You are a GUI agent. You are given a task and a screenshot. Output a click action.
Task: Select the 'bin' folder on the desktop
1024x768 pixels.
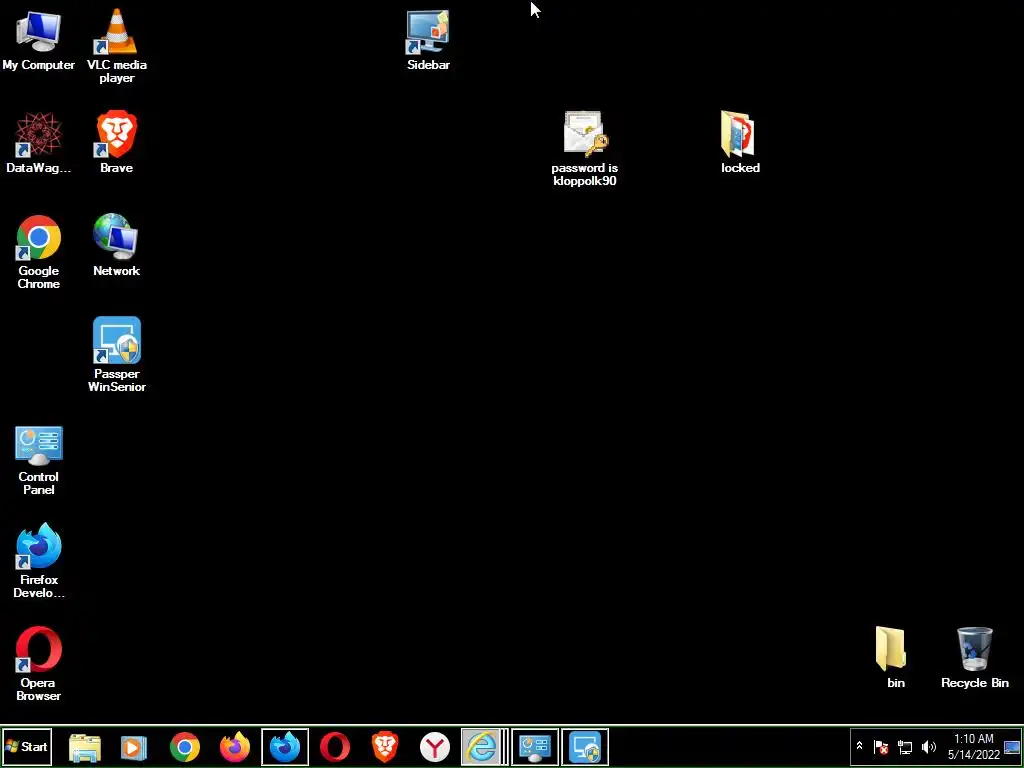[895, 657]
